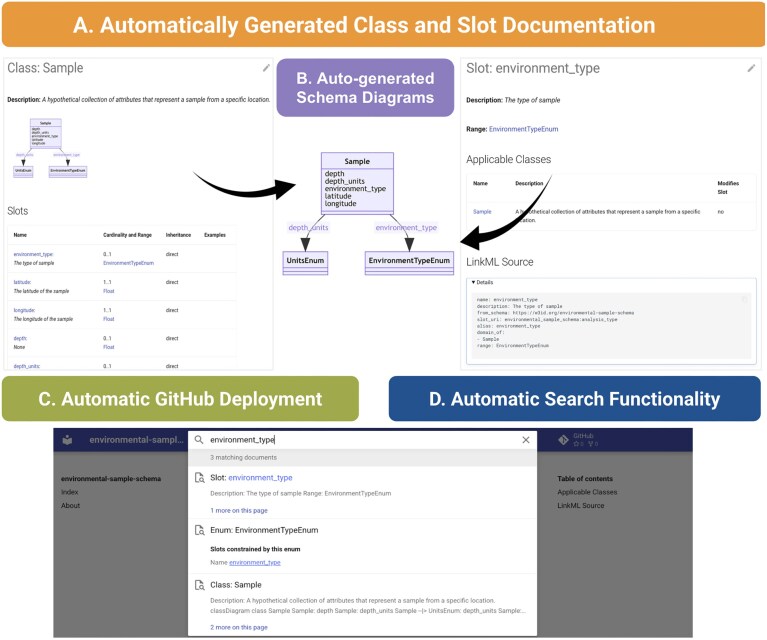Click the Sample node in the large schema diagram
The height and width of the screenshot is (640, 767).
click(x=357, y=183)
